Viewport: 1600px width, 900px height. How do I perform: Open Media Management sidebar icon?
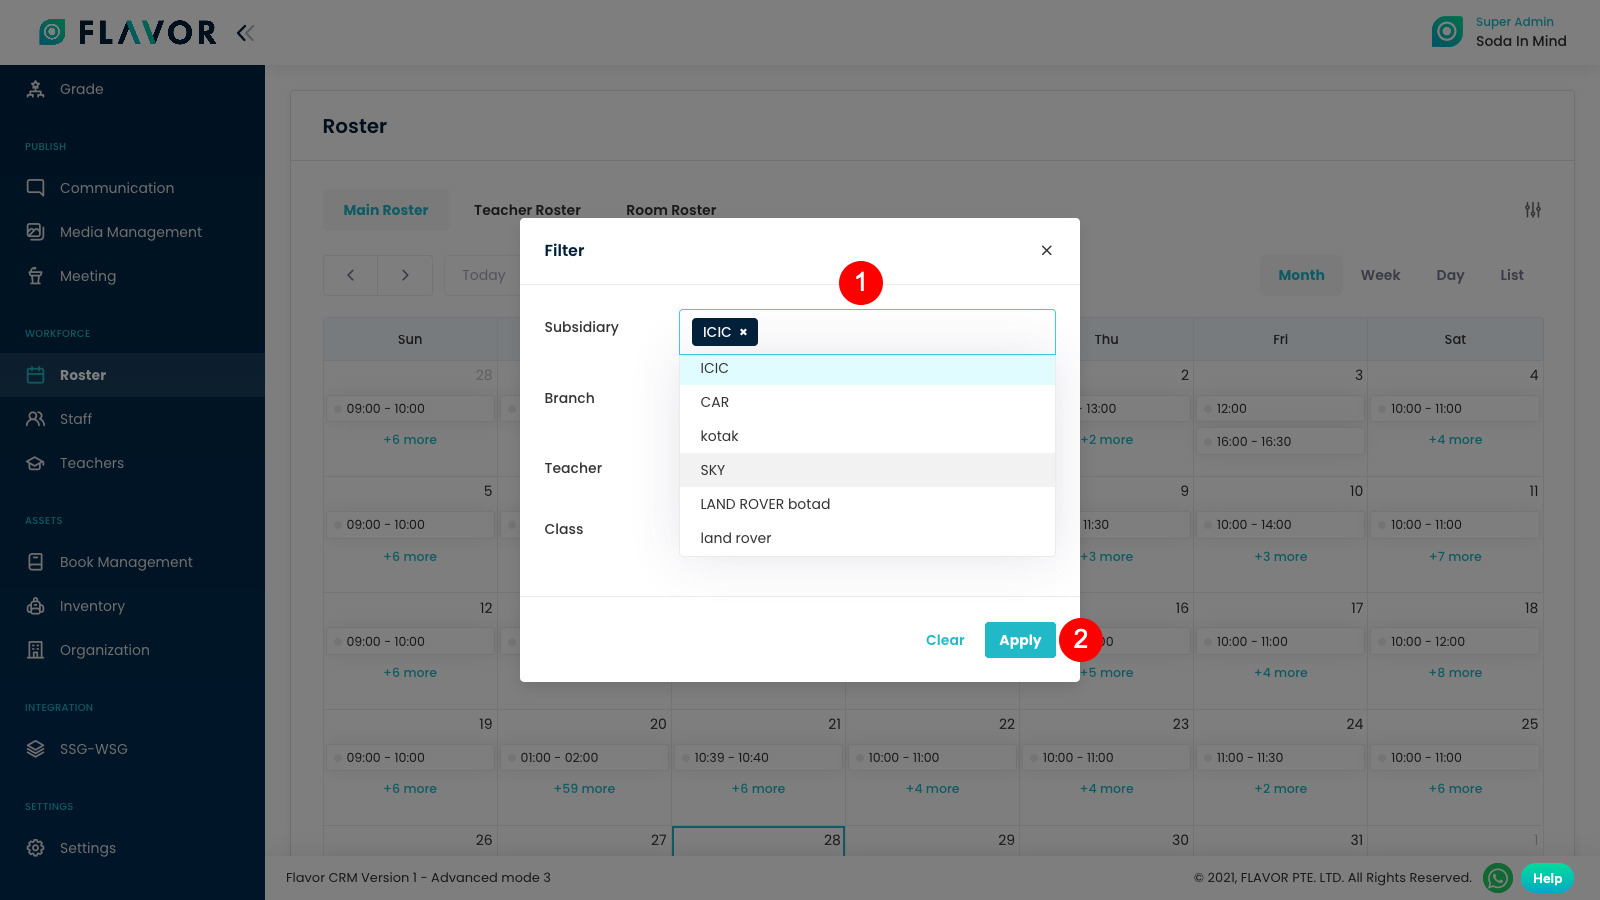pos(36,232)
